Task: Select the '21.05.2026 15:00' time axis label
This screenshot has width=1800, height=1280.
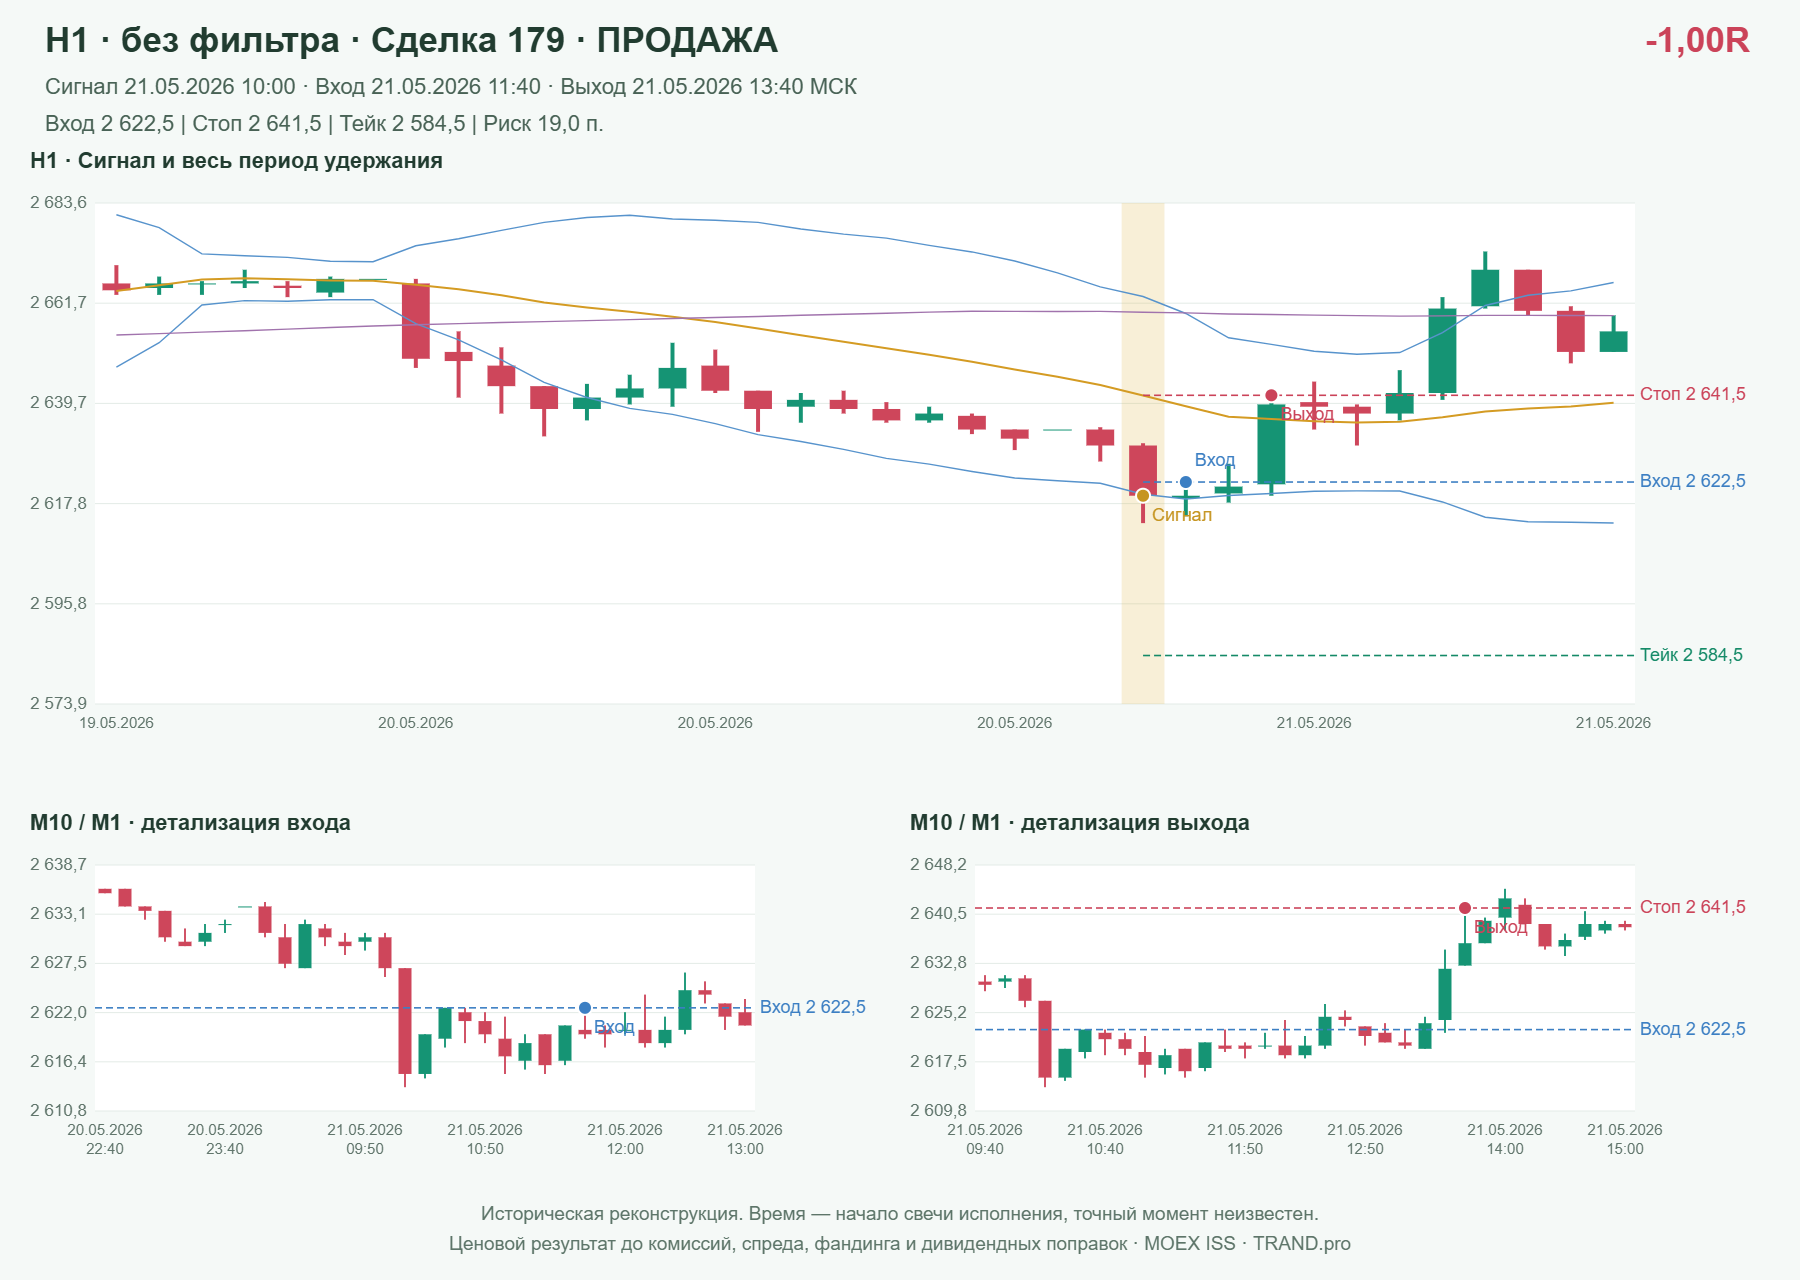Action: (x=1625, y=1139)
